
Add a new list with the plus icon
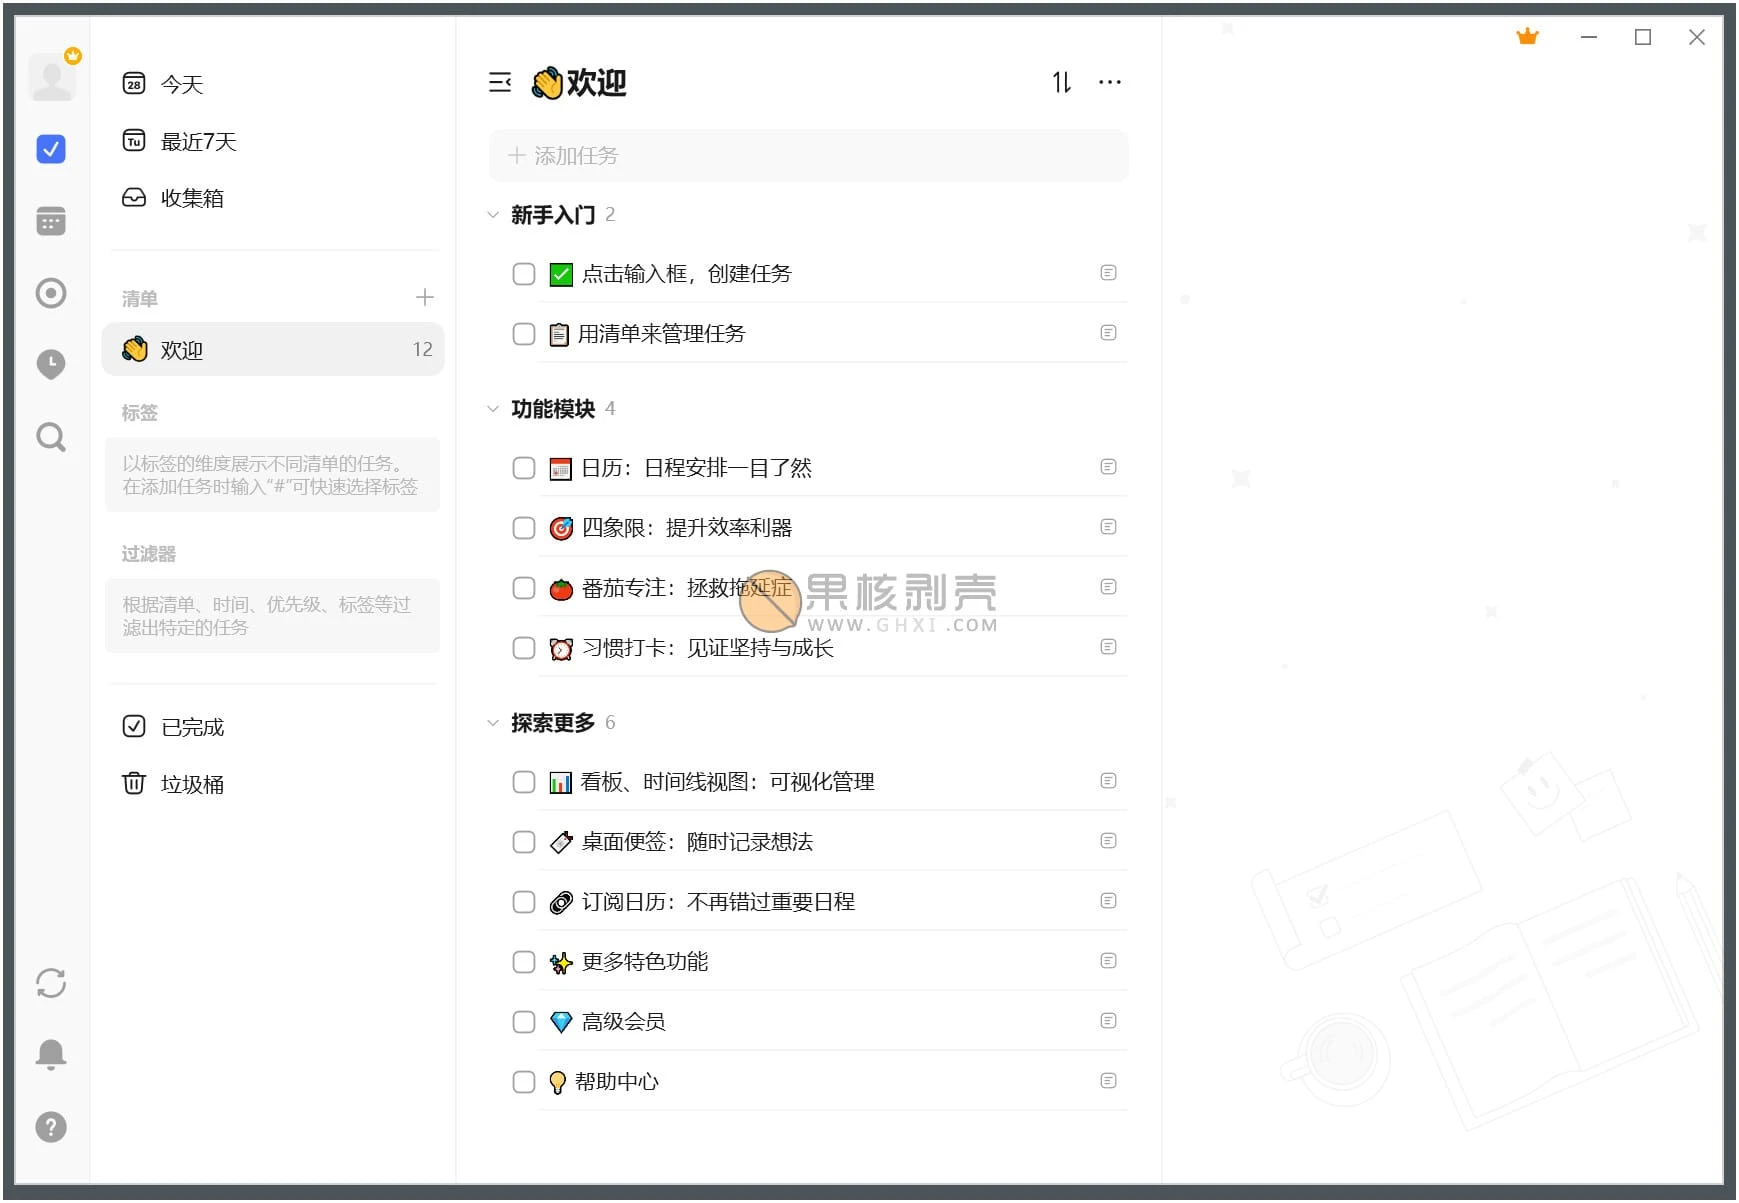[424, 297]
